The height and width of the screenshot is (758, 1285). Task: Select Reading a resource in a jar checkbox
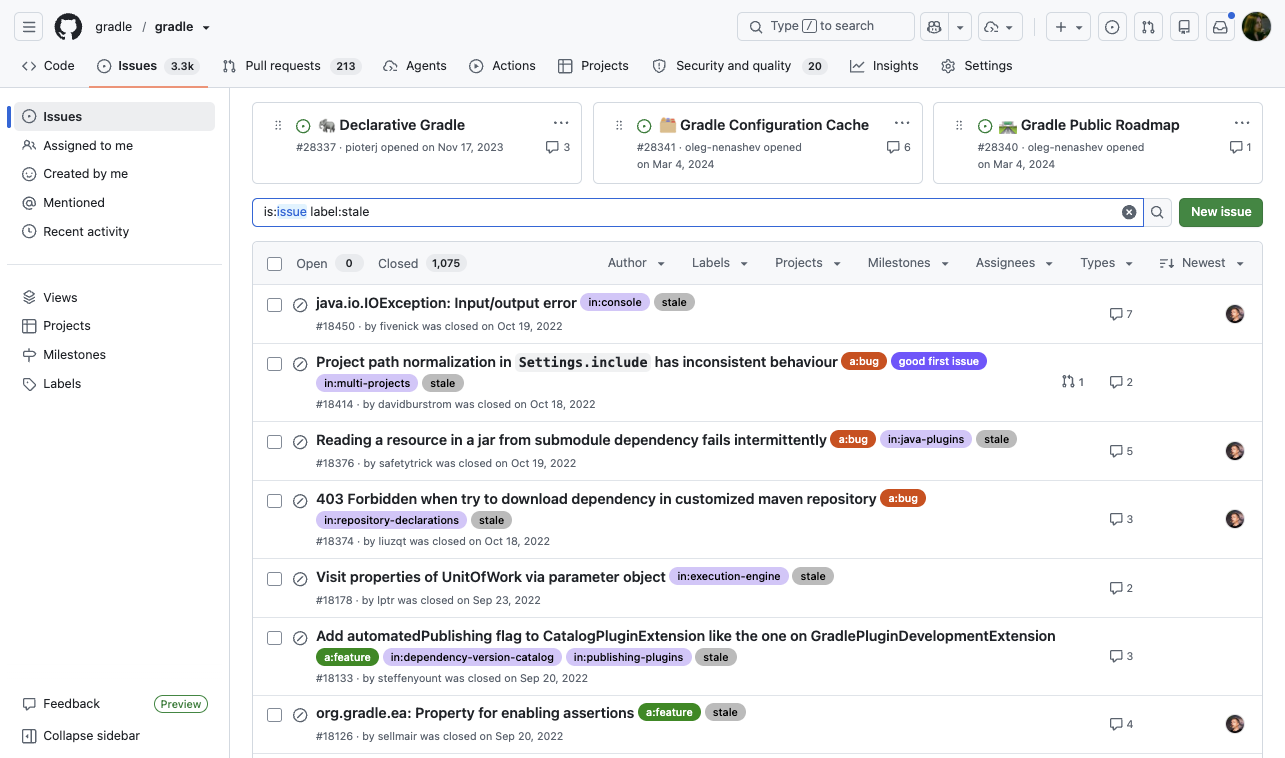click(274, 442)
